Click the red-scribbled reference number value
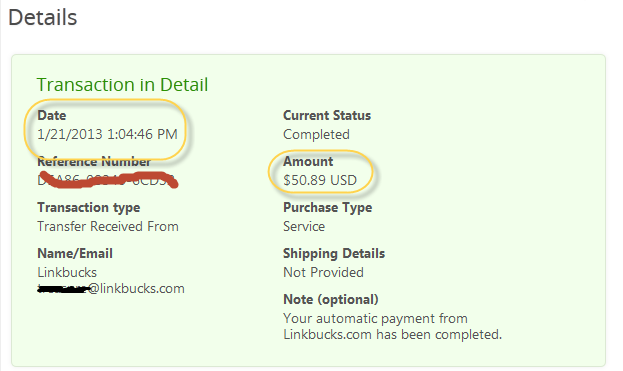 pos(107,180)
